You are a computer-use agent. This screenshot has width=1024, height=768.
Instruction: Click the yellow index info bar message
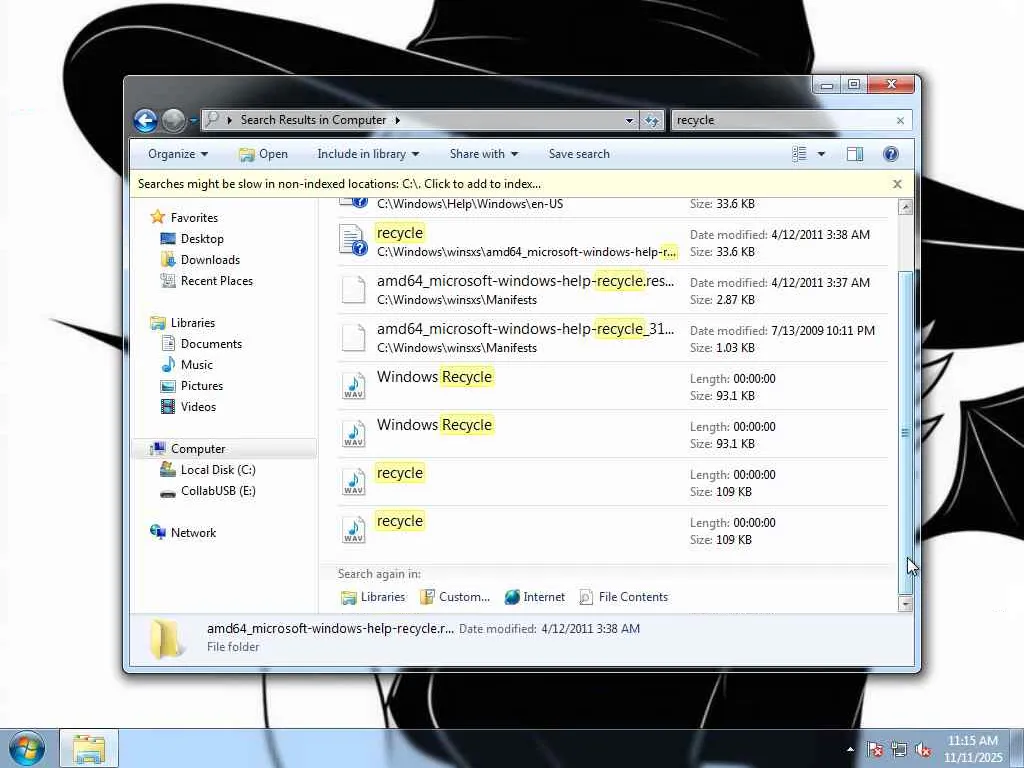[339, 184]
